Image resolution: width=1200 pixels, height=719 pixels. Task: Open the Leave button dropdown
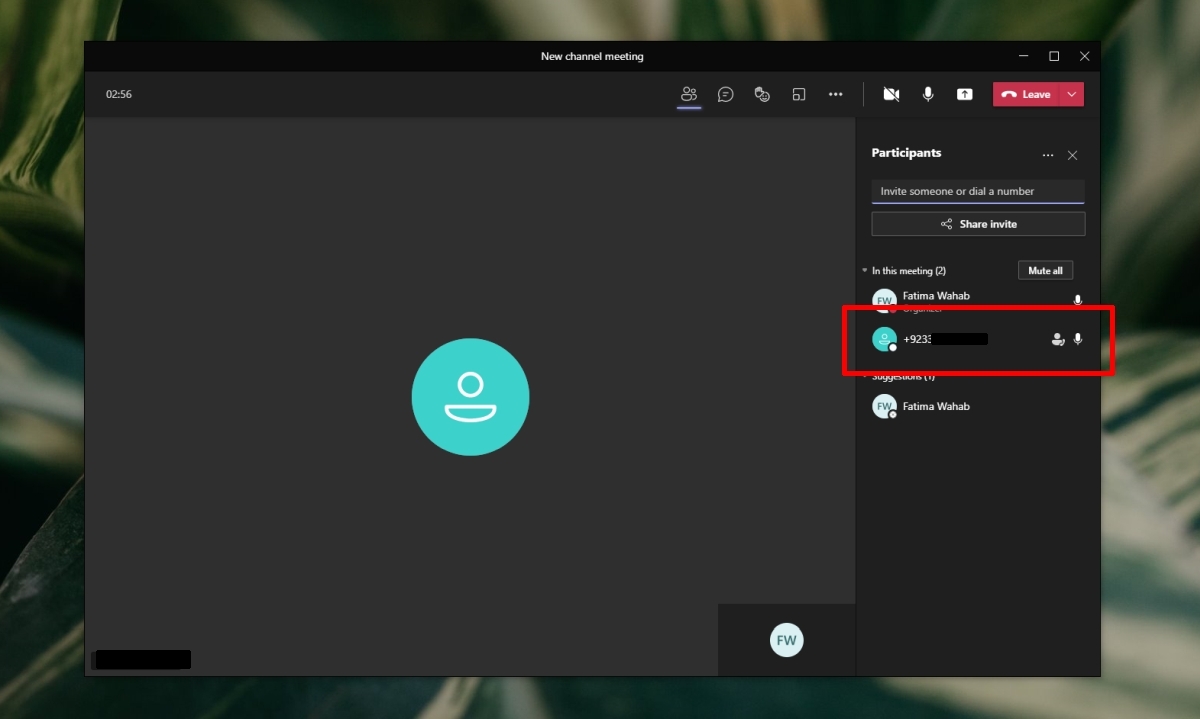point(1072,94)
